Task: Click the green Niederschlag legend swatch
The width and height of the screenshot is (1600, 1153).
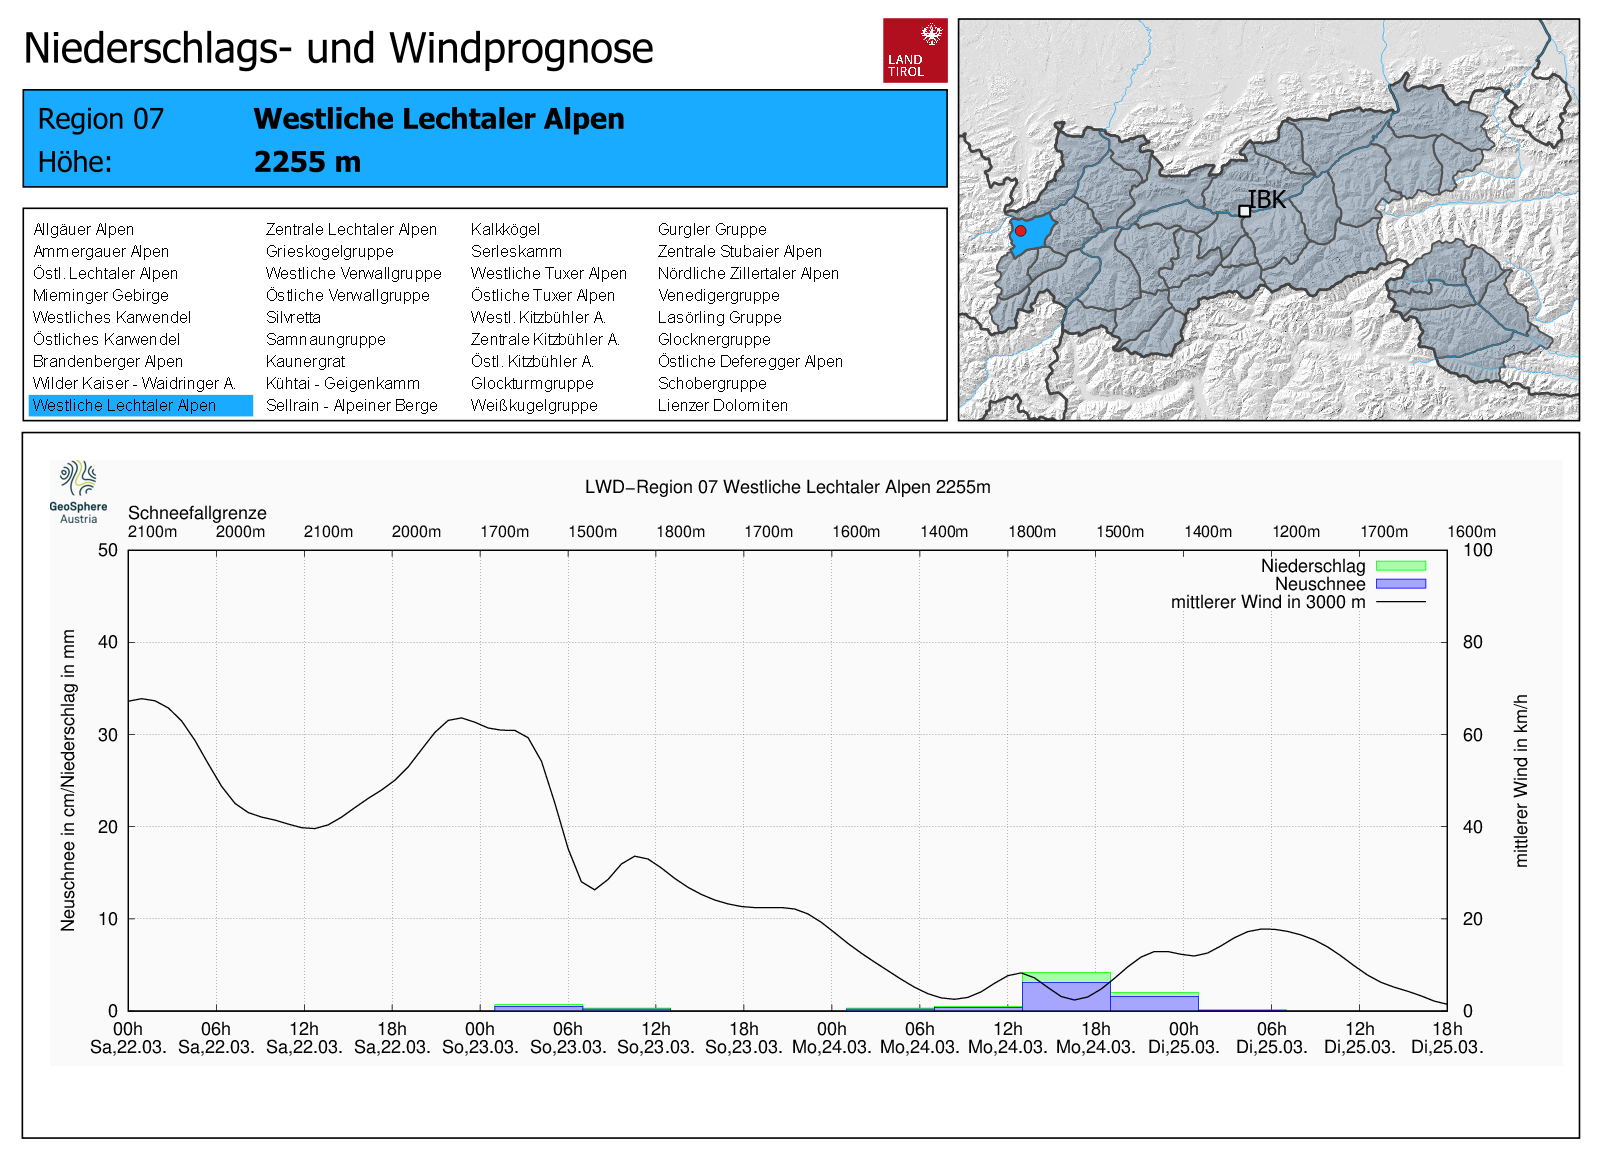Action: [x=1400, y=566]
